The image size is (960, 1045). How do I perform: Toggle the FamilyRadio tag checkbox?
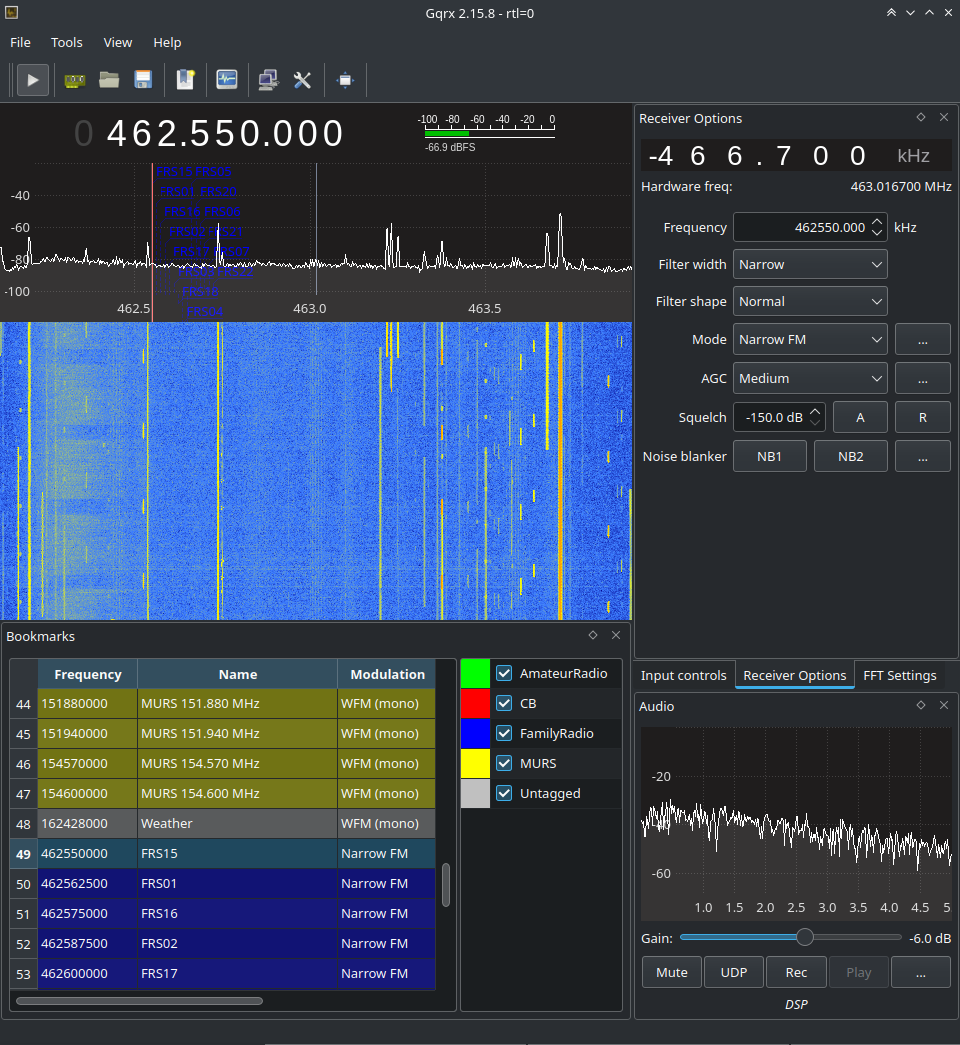point(504,734)
